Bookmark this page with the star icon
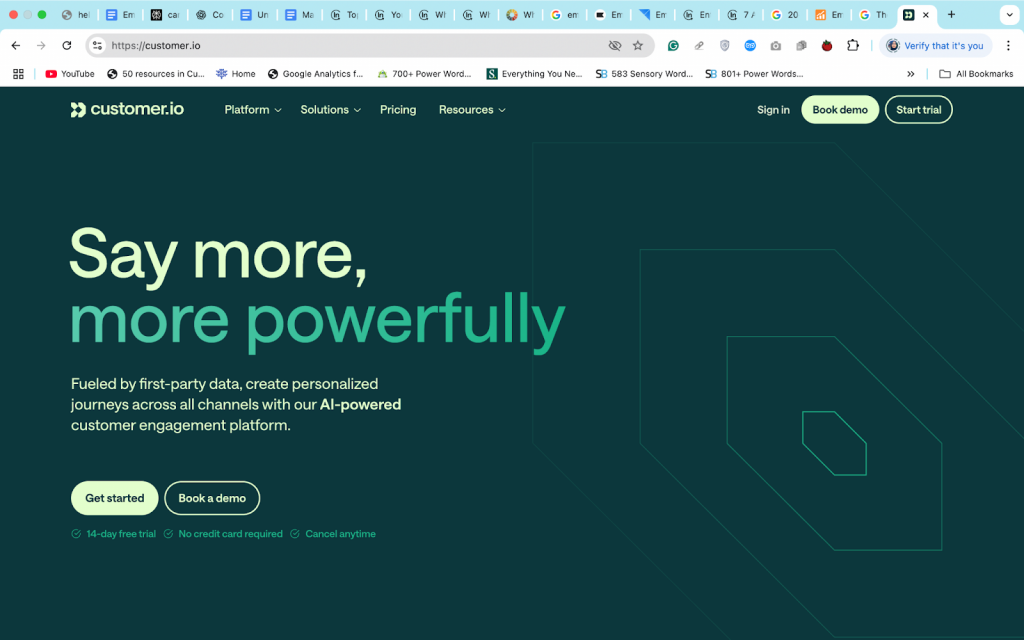Screen dimensions: 1024x640 click(637, 45)
